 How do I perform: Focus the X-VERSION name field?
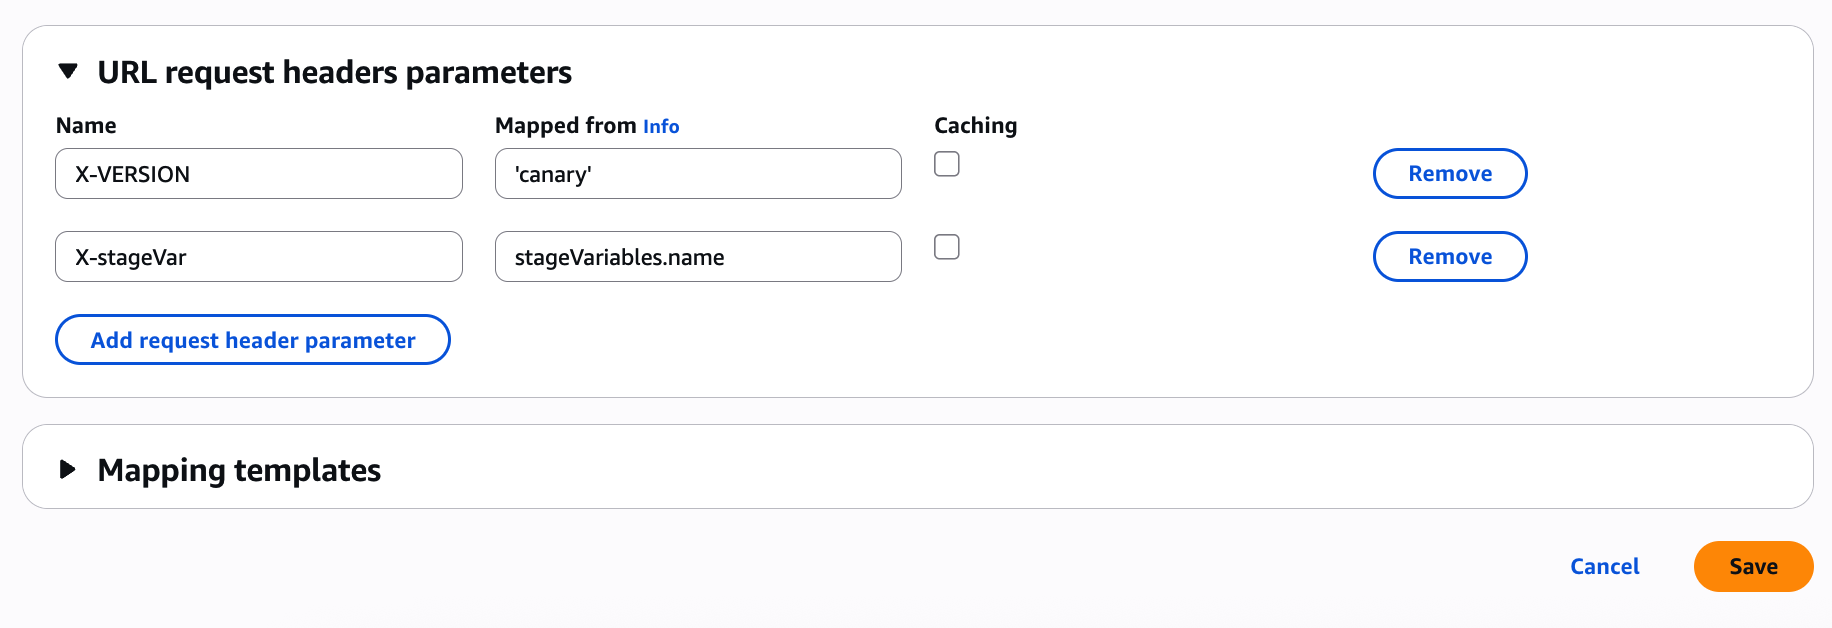point(259,174)
